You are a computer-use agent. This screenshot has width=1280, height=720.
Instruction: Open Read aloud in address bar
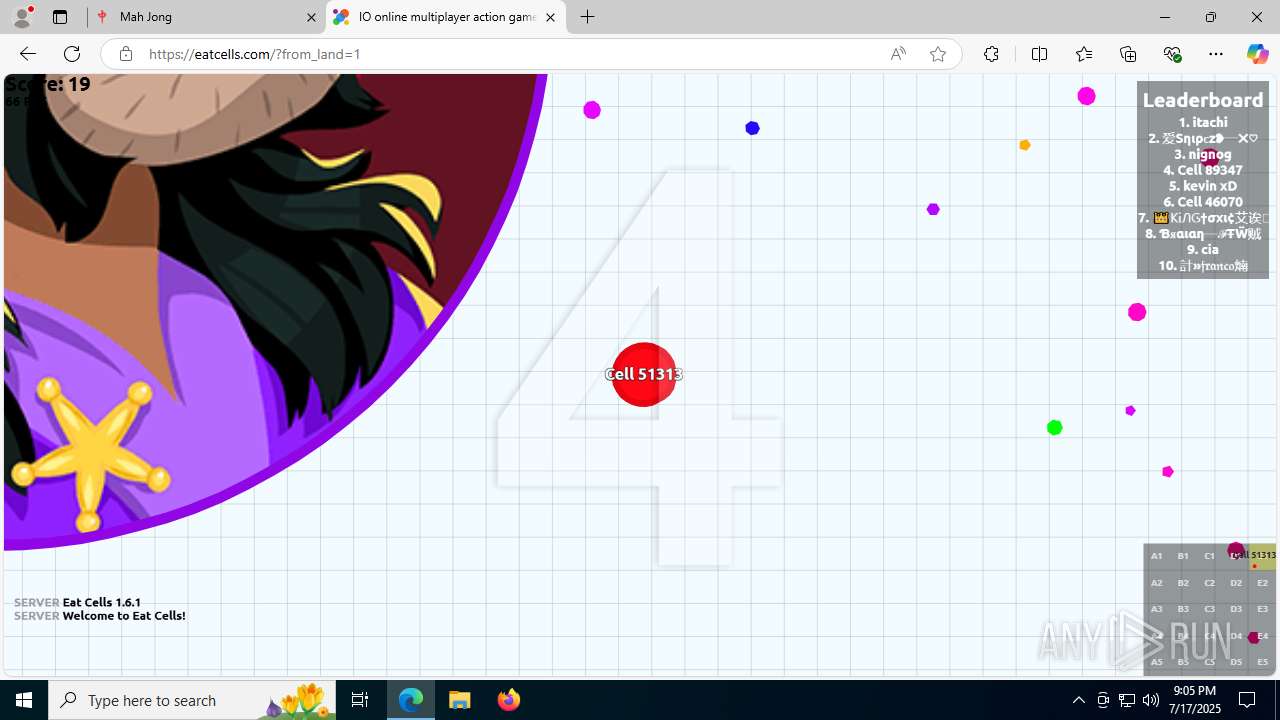(x=898, y=54)
